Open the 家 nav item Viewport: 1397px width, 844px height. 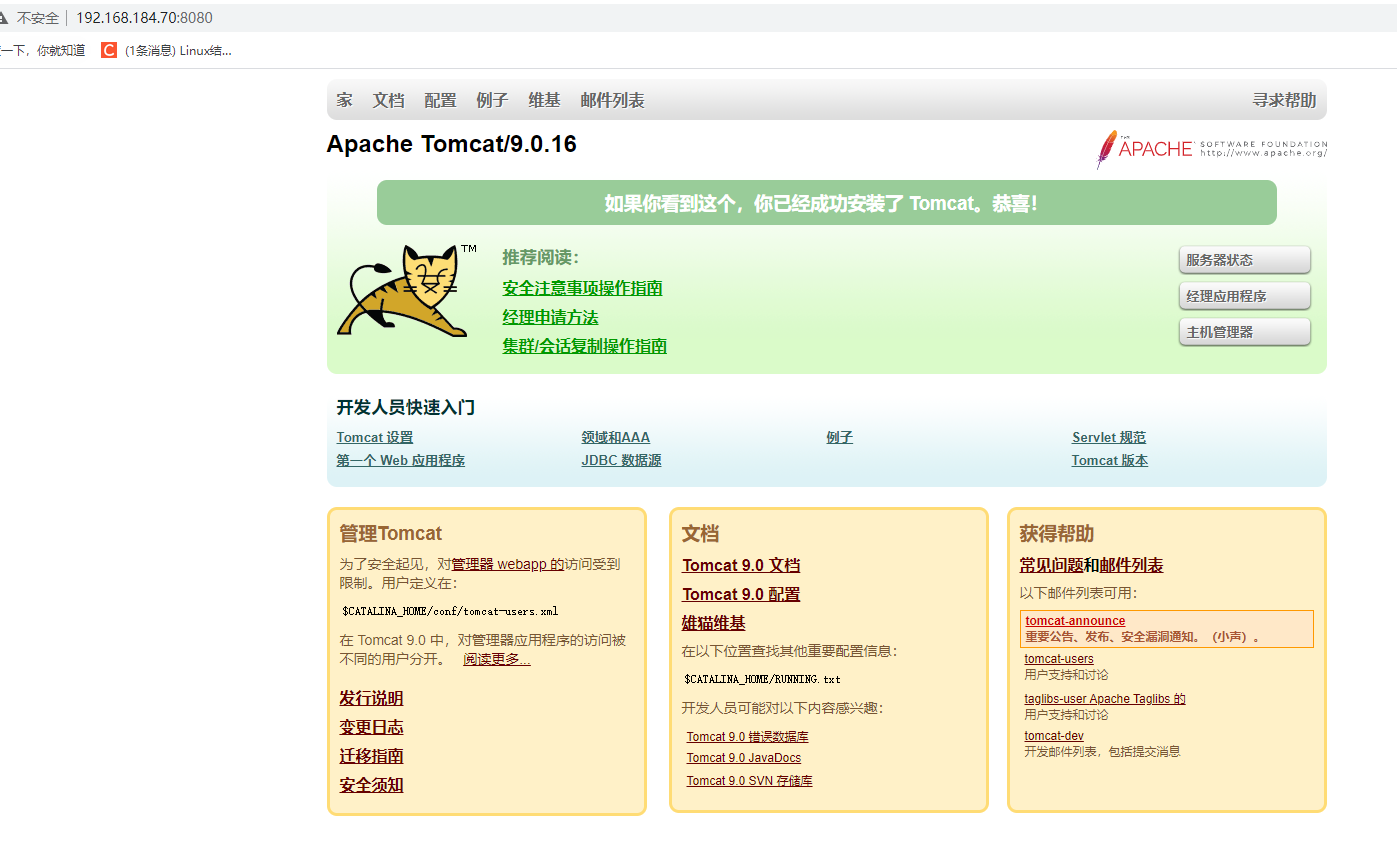(344, 100)
